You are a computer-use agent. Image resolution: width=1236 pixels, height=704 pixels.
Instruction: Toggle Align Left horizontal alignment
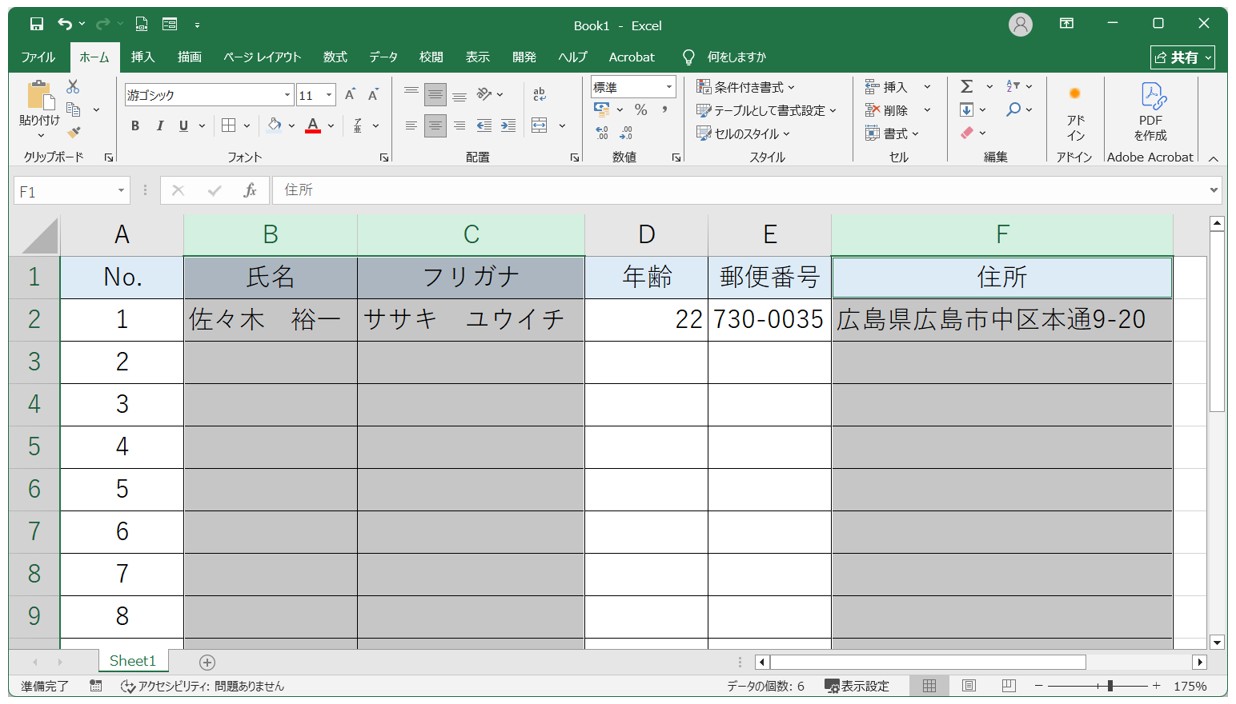click(x=411, y=125)
